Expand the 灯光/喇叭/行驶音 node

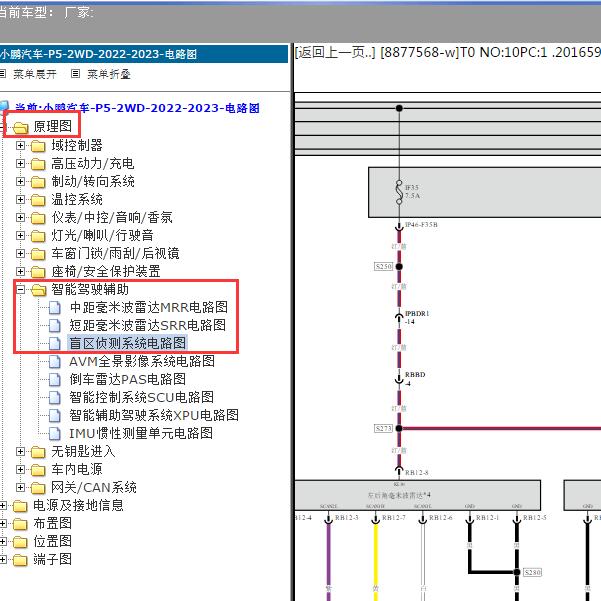tap(20, 236)
